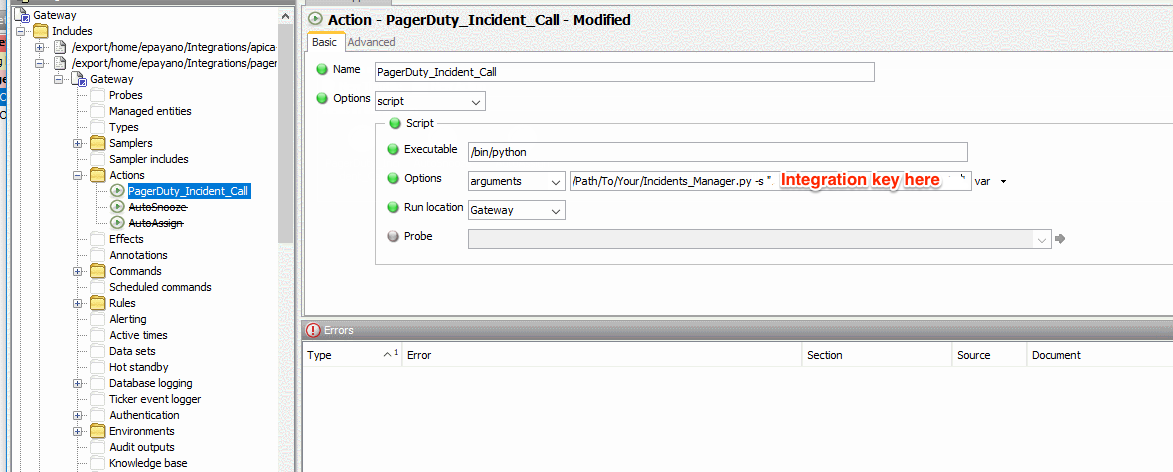Select PagerDuty_Incident_Call in the tree

tap(188, 191)
